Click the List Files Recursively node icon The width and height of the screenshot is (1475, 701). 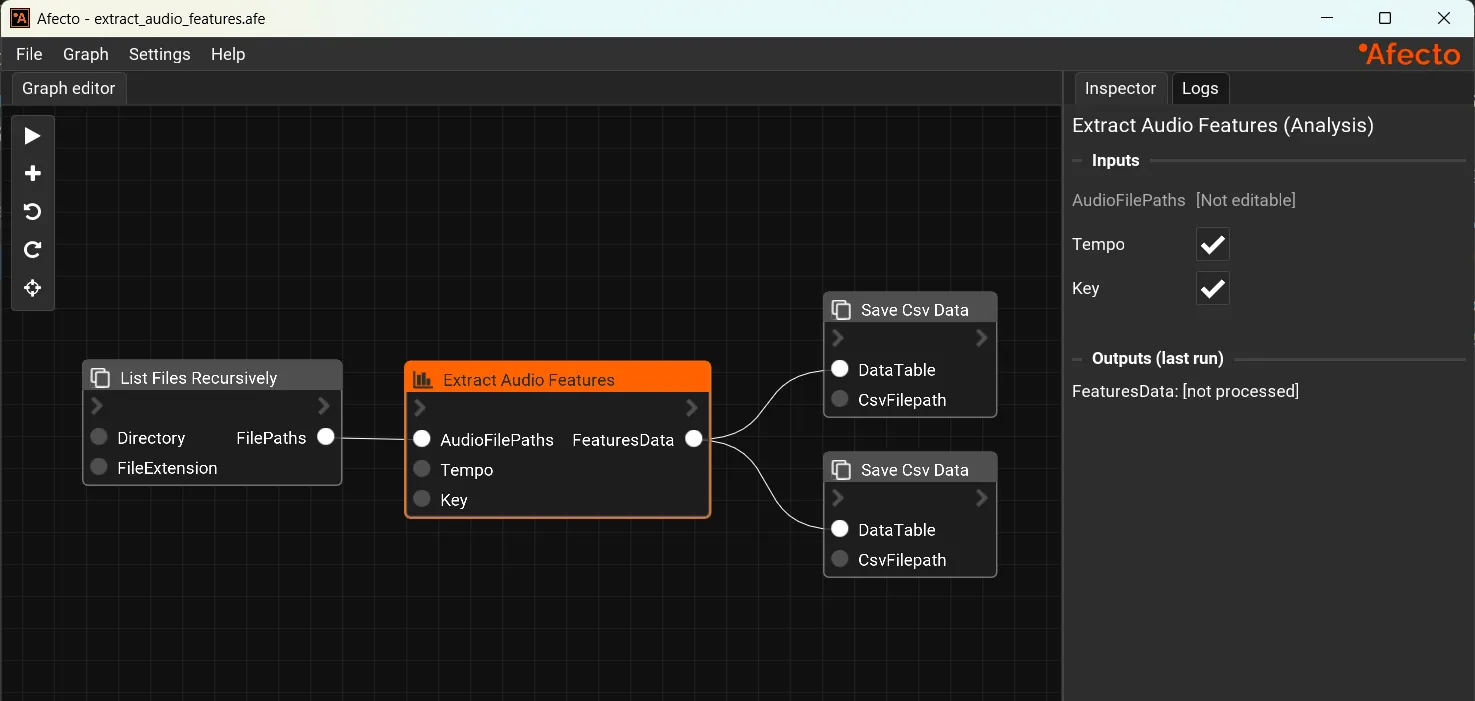click(x=100, y=378)
